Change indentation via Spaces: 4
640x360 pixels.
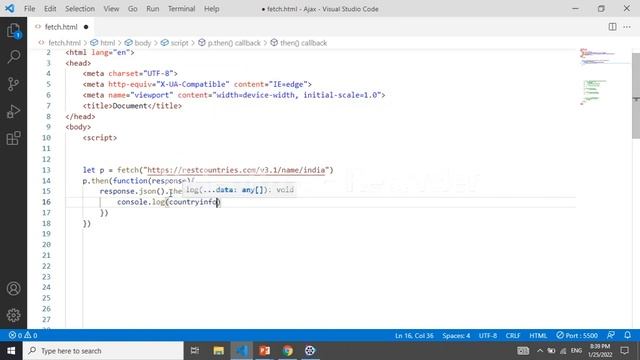456,336
